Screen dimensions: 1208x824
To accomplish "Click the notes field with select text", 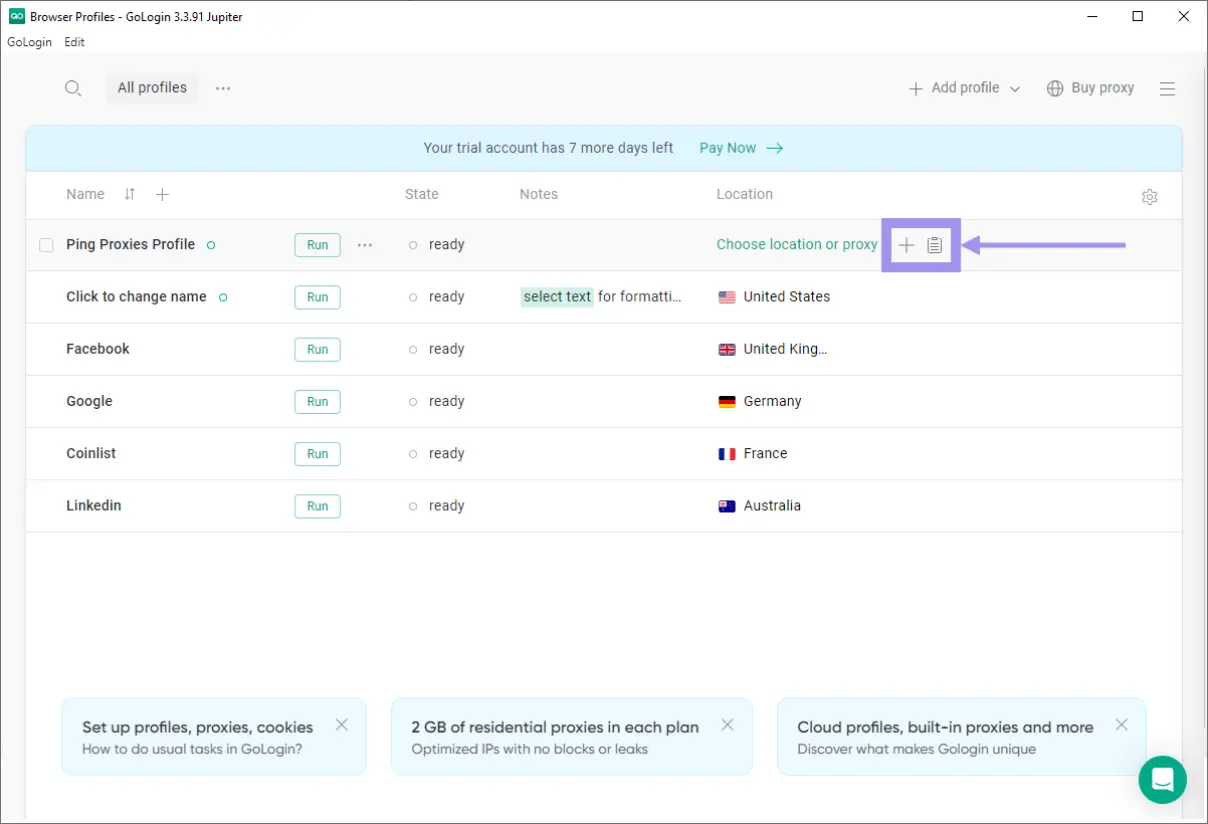I will [x=601, y=297].
